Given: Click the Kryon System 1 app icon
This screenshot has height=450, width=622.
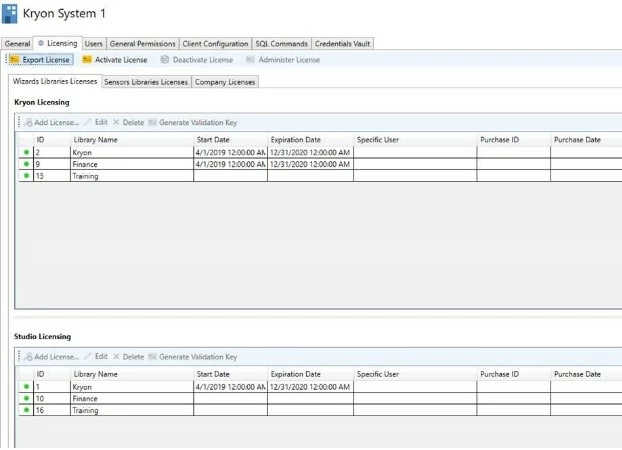Looking at the screenshot, I should pyautogui.click(x=10, y=13).
